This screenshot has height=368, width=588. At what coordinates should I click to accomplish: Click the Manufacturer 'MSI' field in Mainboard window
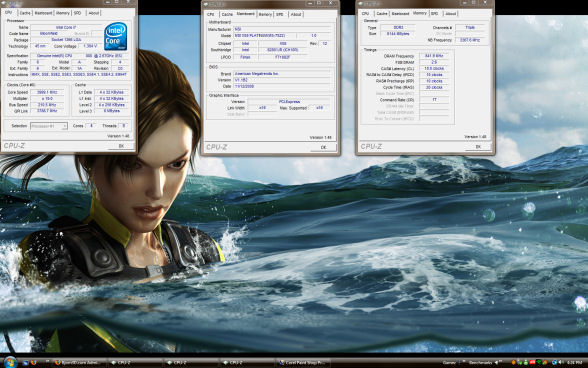coord(282,29)
